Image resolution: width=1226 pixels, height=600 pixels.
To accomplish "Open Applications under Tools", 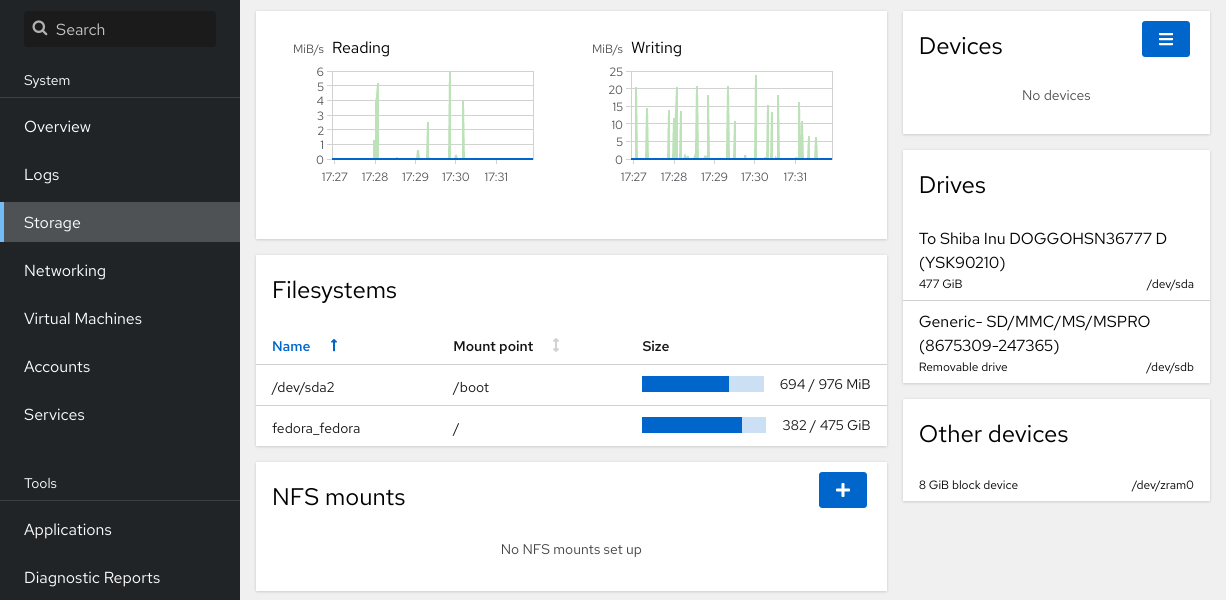I will [x=120, y=530].
